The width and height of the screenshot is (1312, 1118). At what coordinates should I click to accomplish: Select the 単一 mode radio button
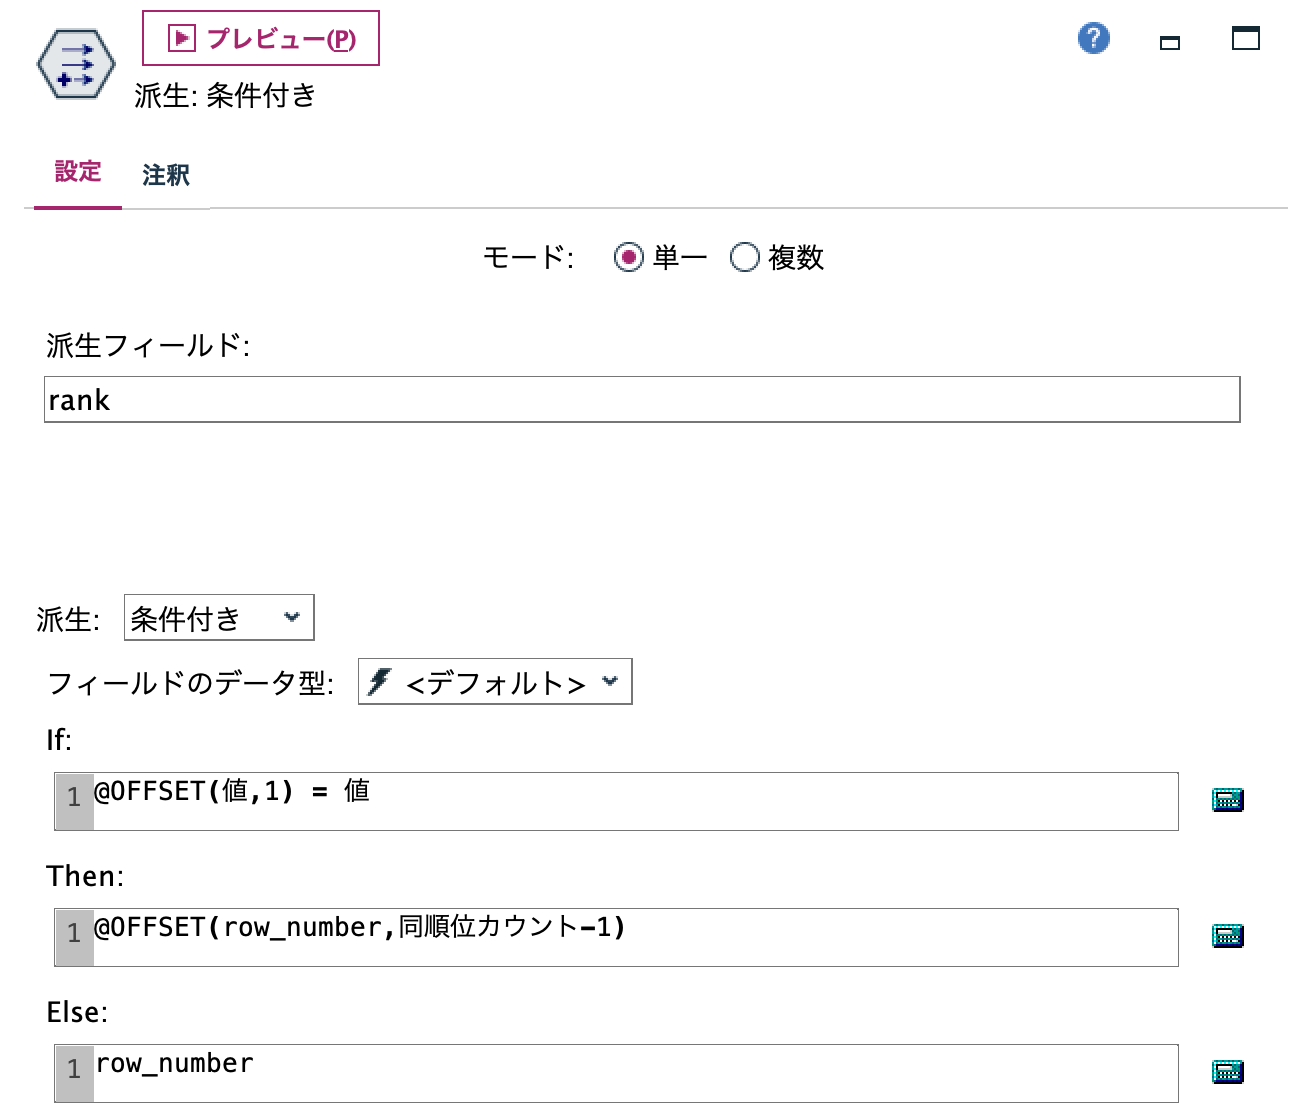pos(628,257)
